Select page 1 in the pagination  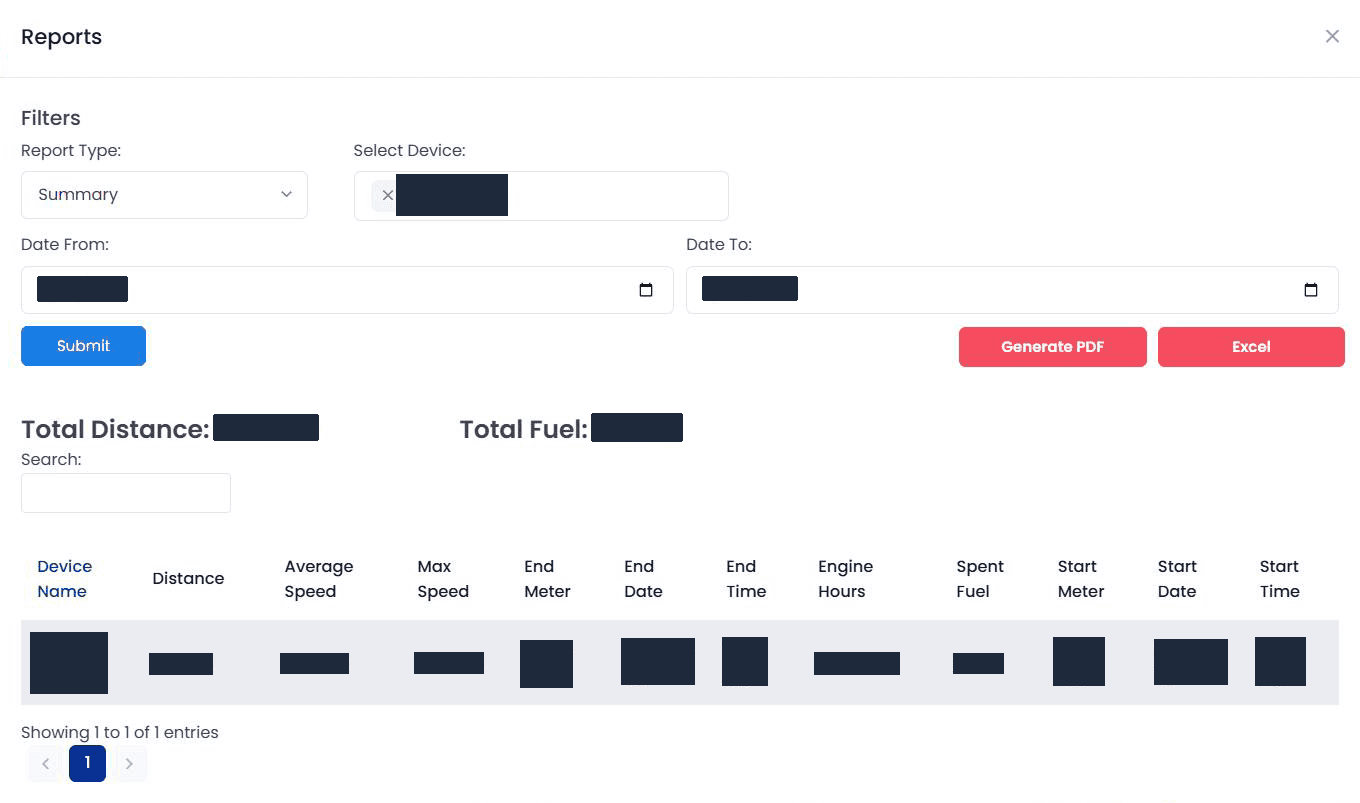pos(87,763)
